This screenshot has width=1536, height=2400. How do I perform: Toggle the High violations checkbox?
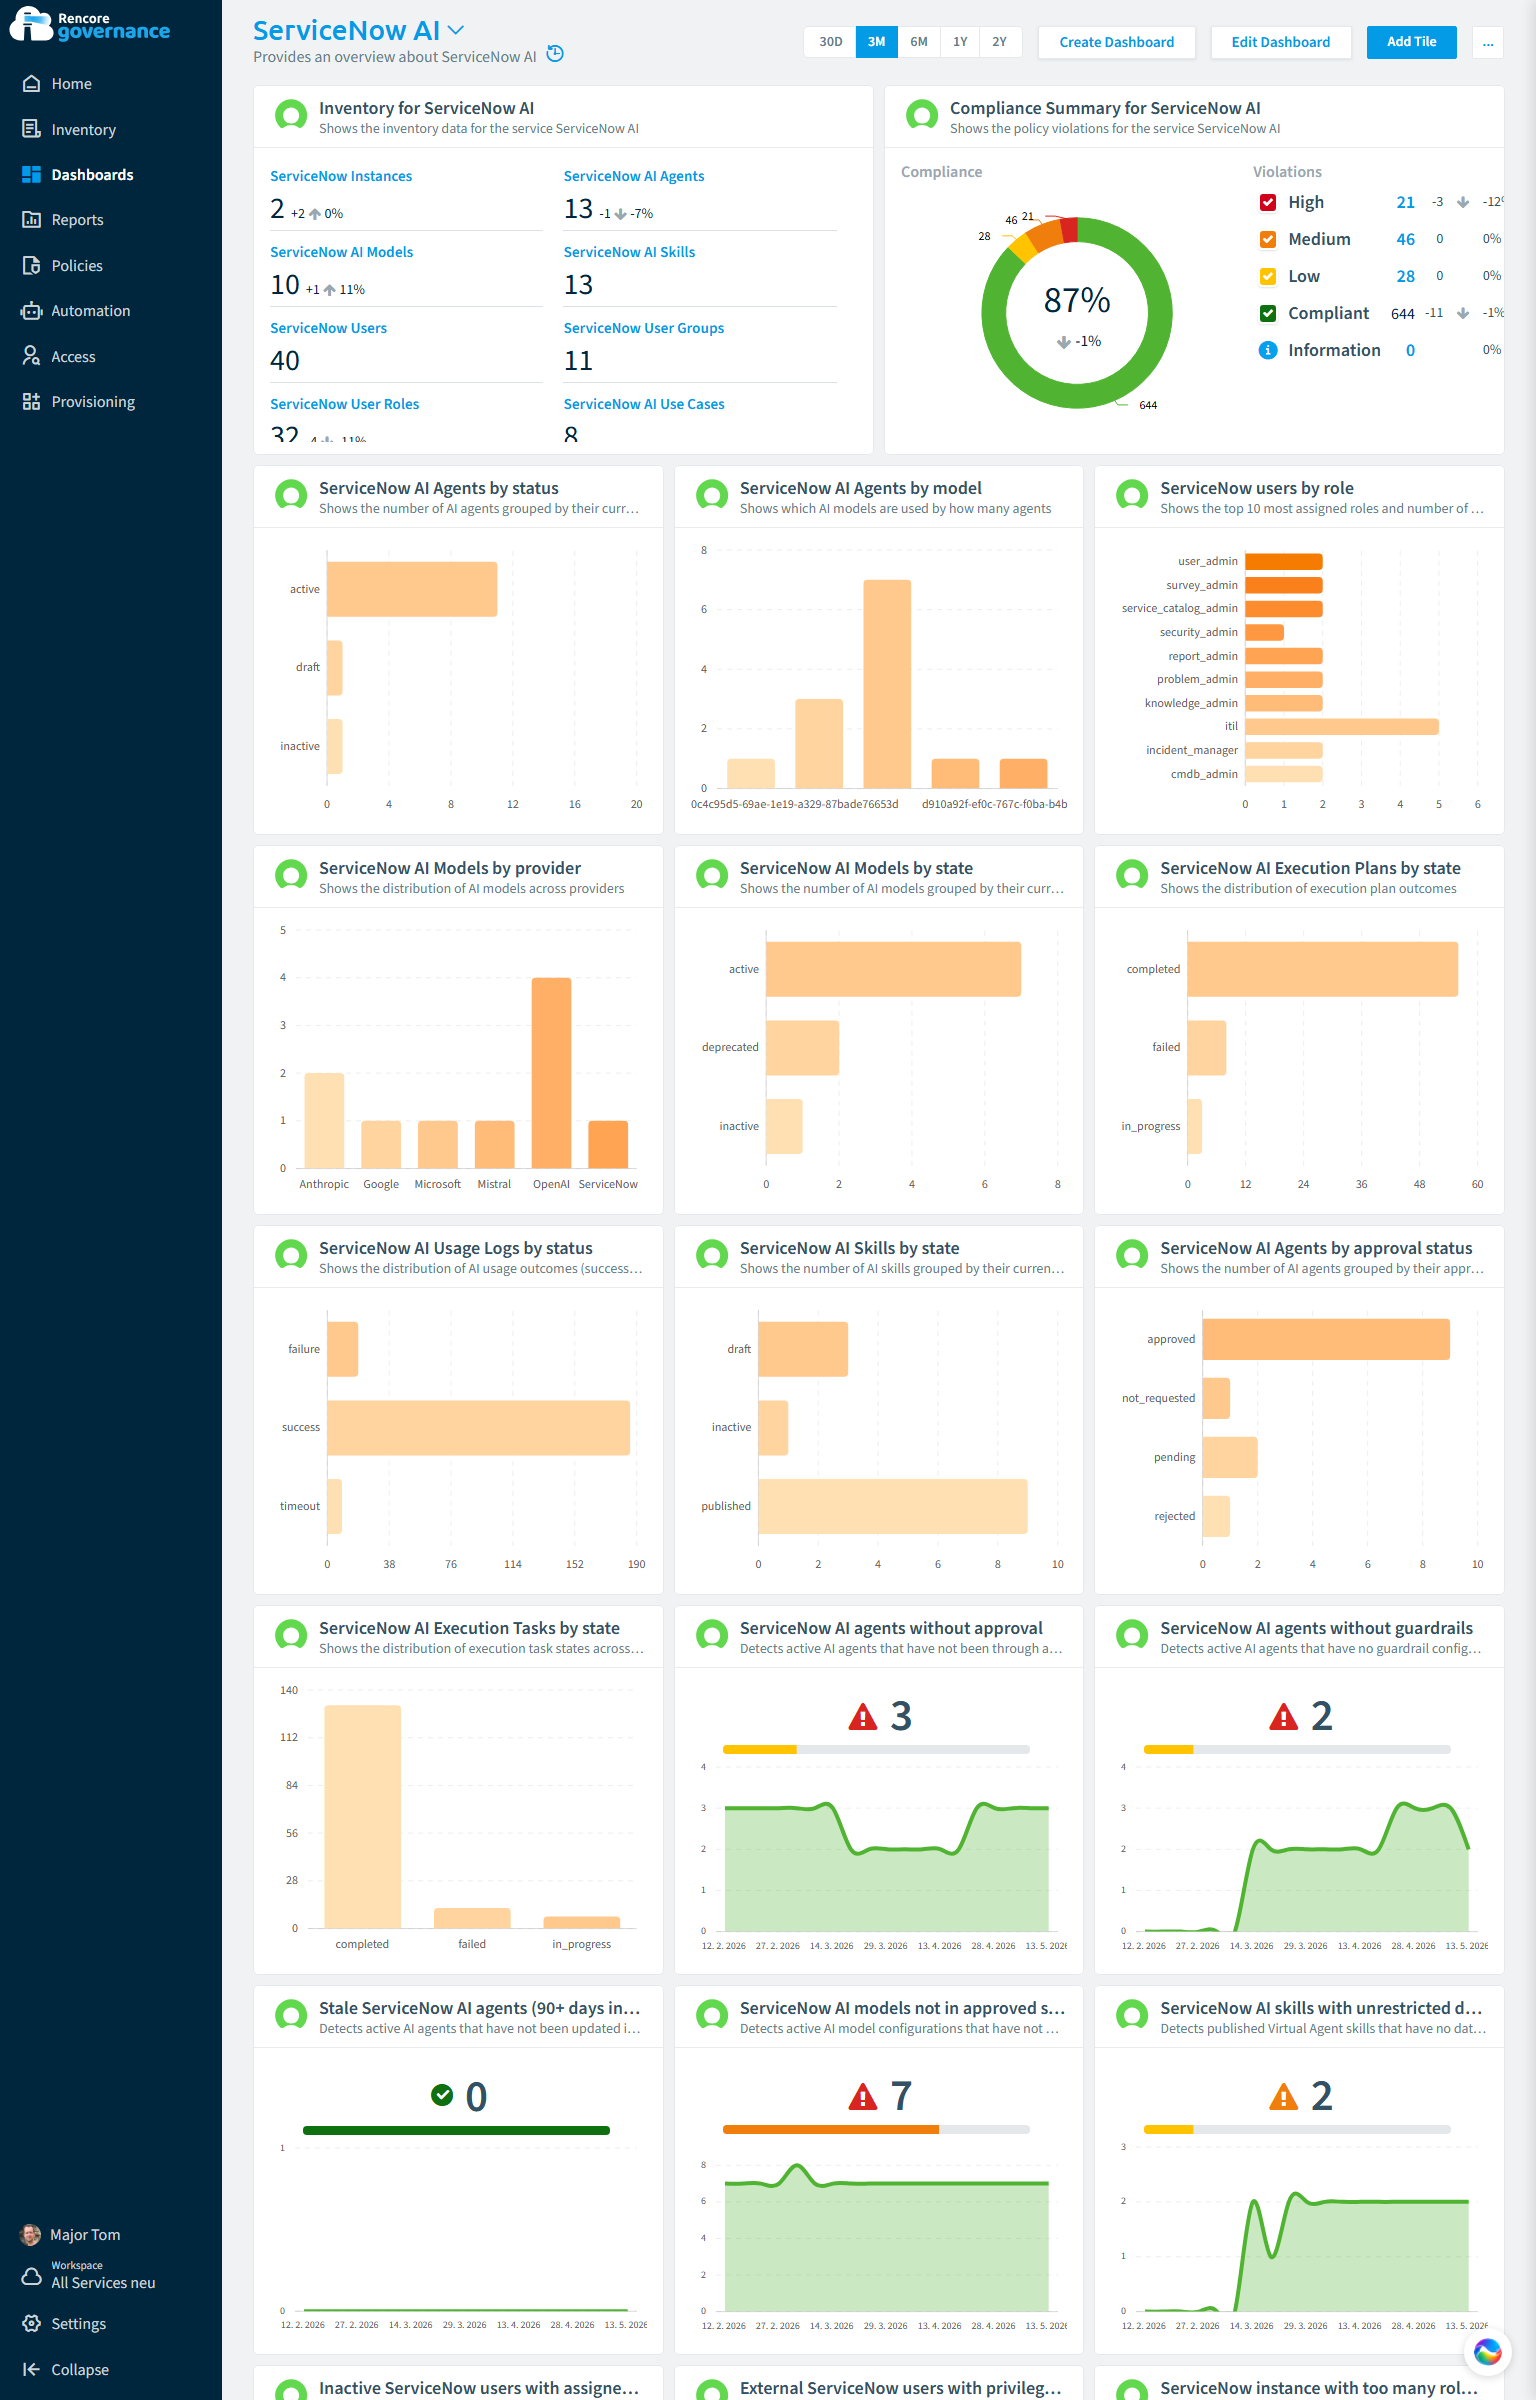[1268, 202]
